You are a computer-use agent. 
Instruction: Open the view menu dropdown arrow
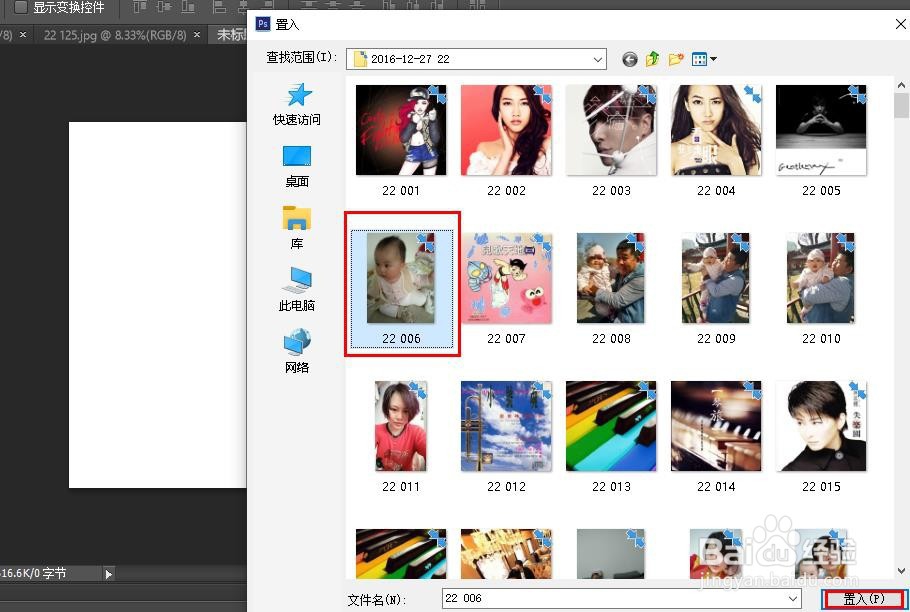pos(713,59)
